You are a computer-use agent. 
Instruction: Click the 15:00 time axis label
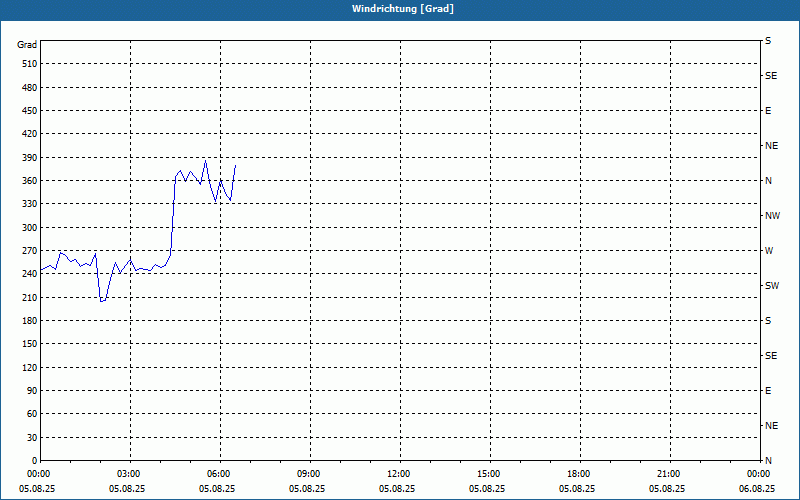(489, 474)
